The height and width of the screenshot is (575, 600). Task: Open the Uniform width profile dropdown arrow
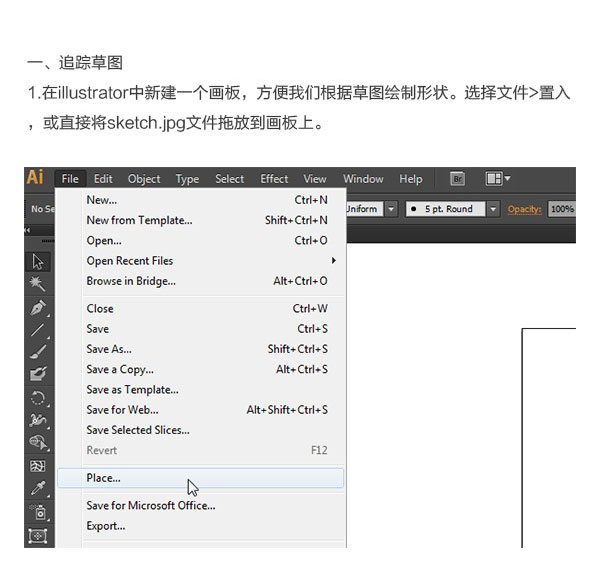click(391, 209)
